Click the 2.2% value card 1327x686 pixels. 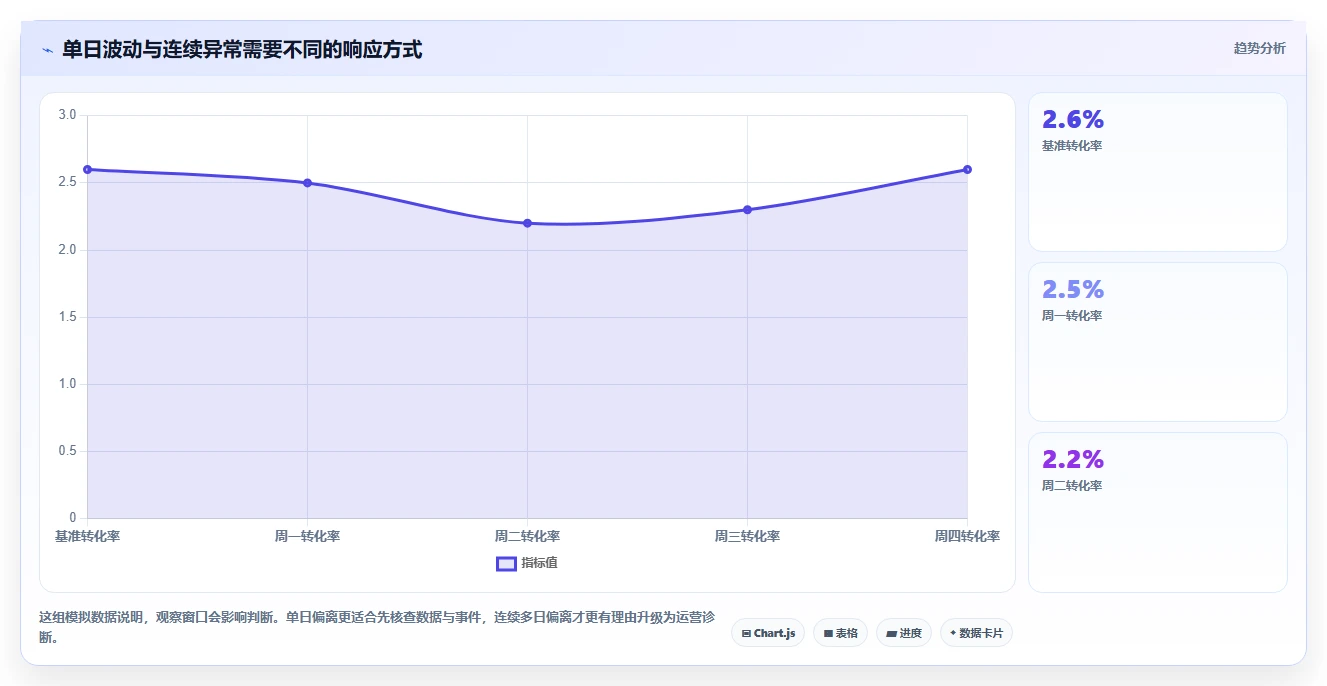pyautogui.click(x=1157, y=512)
